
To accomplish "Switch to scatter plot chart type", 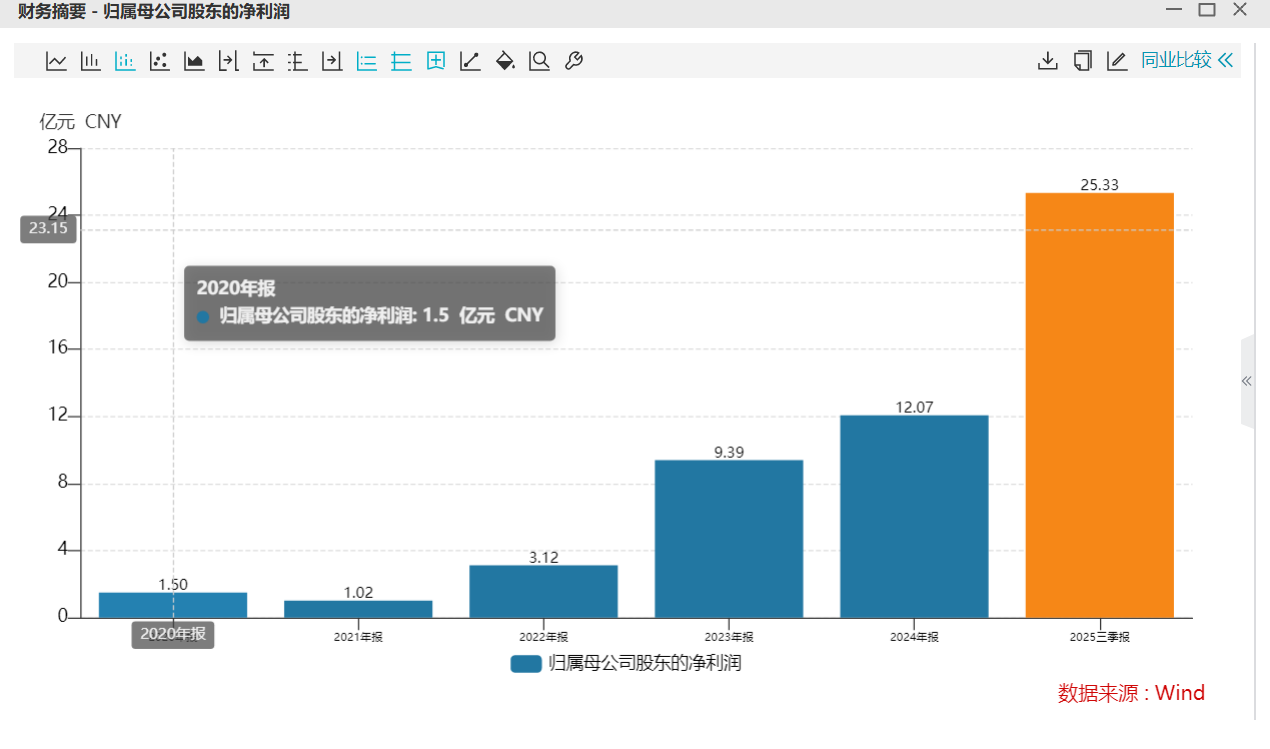I will coord(159,61).
